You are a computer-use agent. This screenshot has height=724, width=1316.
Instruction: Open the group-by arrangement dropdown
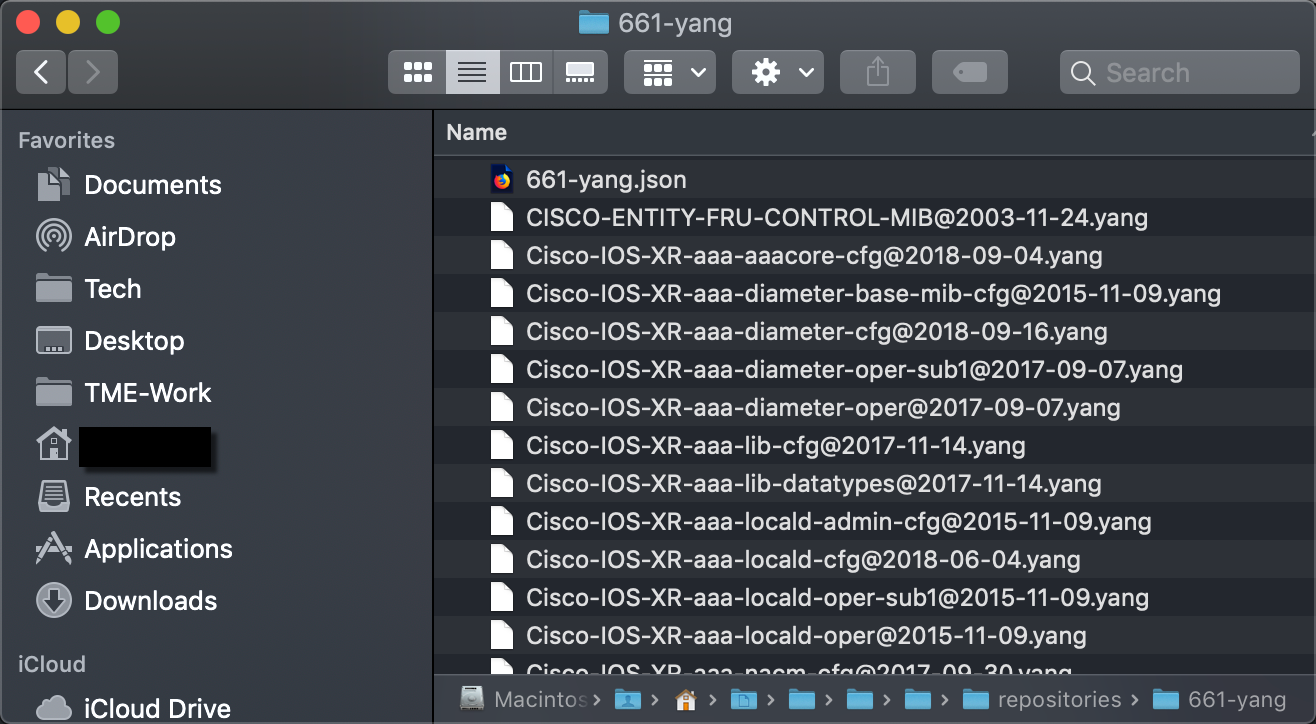(670, 72)
